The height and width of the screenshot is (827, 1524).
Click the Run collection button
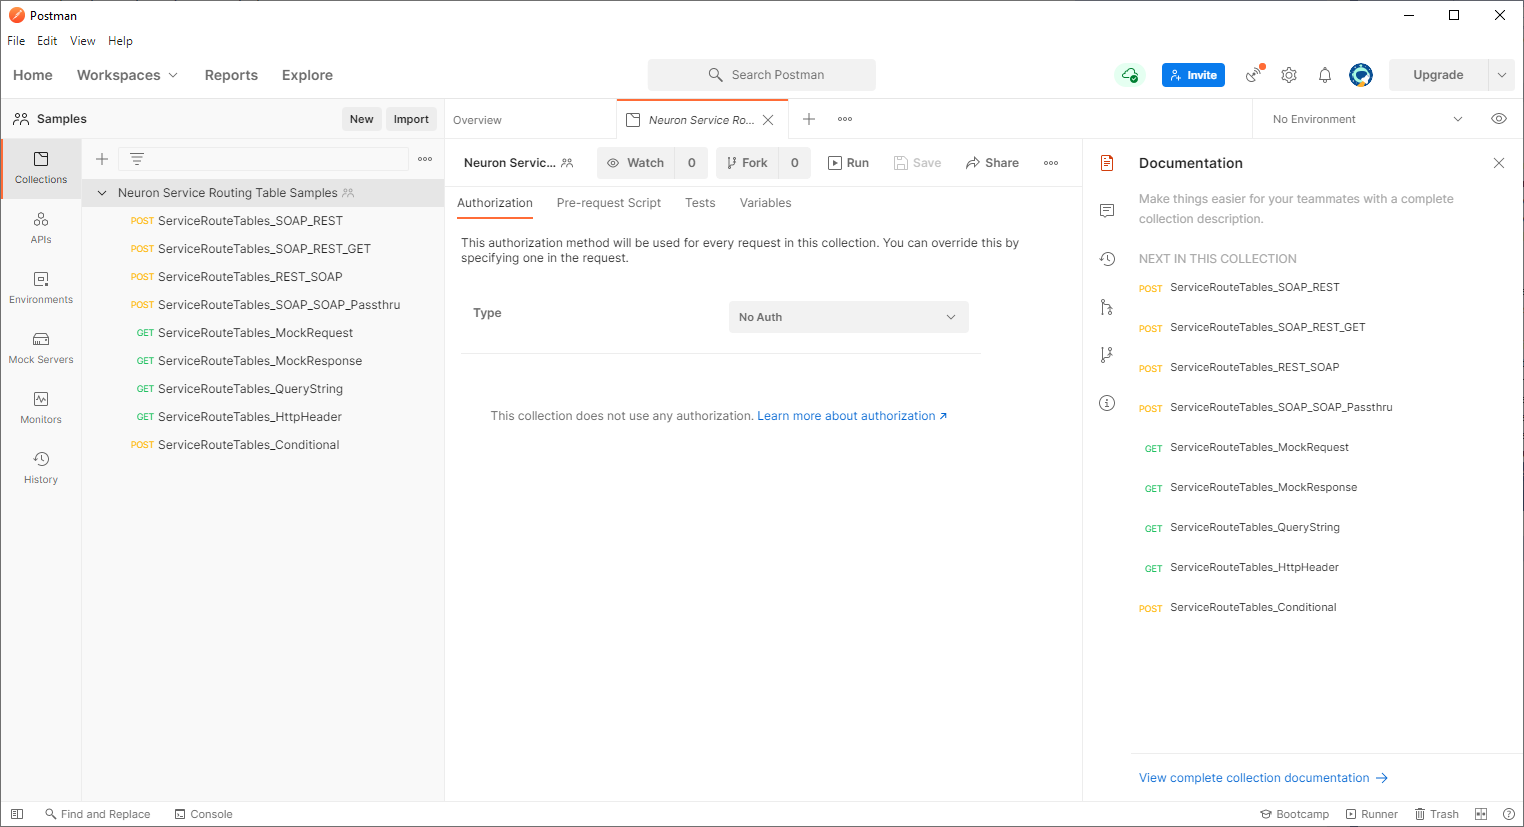click(x=848, y=163)
